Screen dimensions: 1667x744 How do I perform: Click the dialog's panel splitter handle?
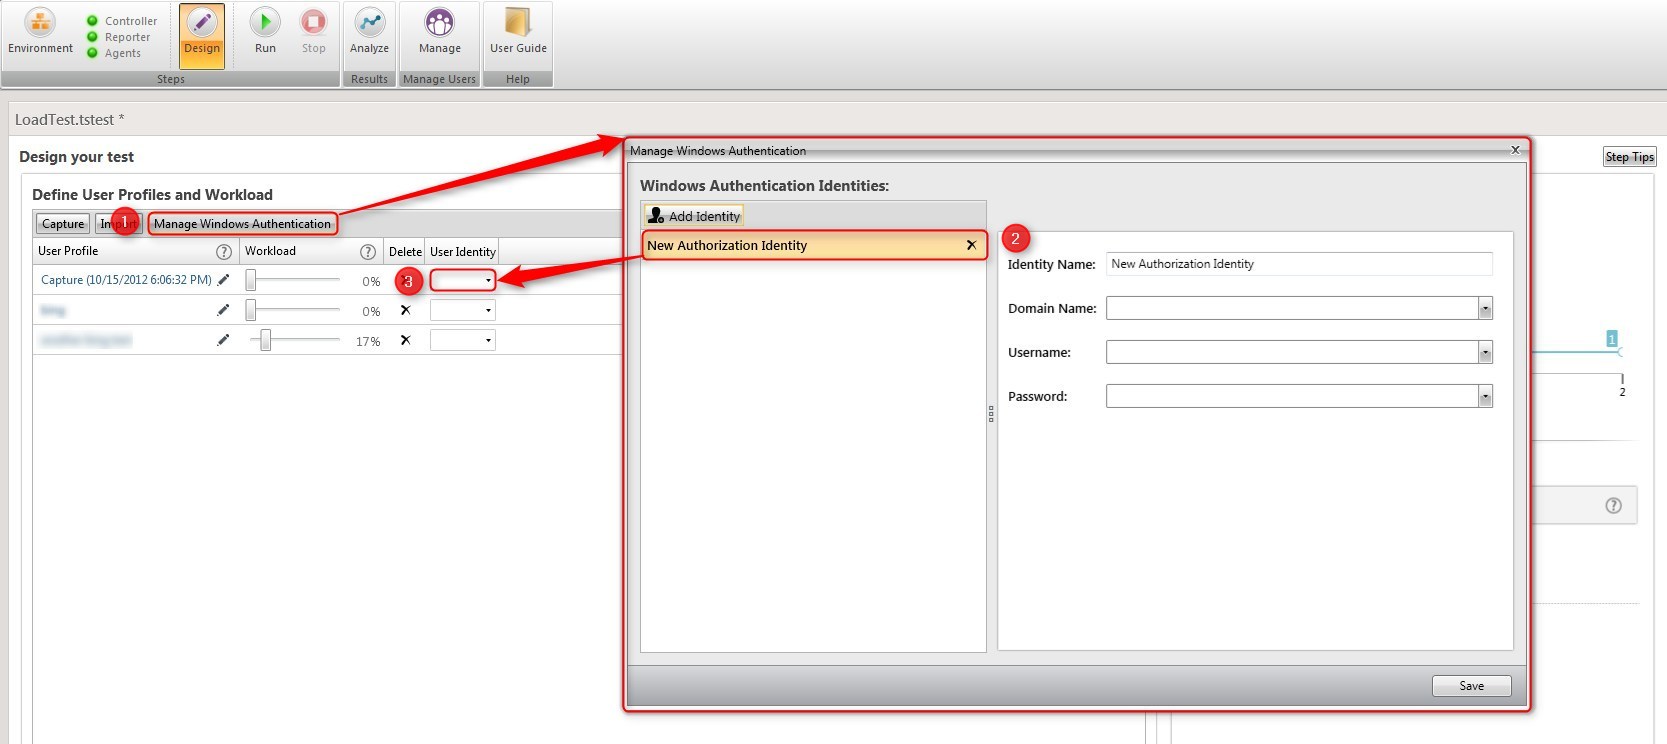(x=991, y=413)
